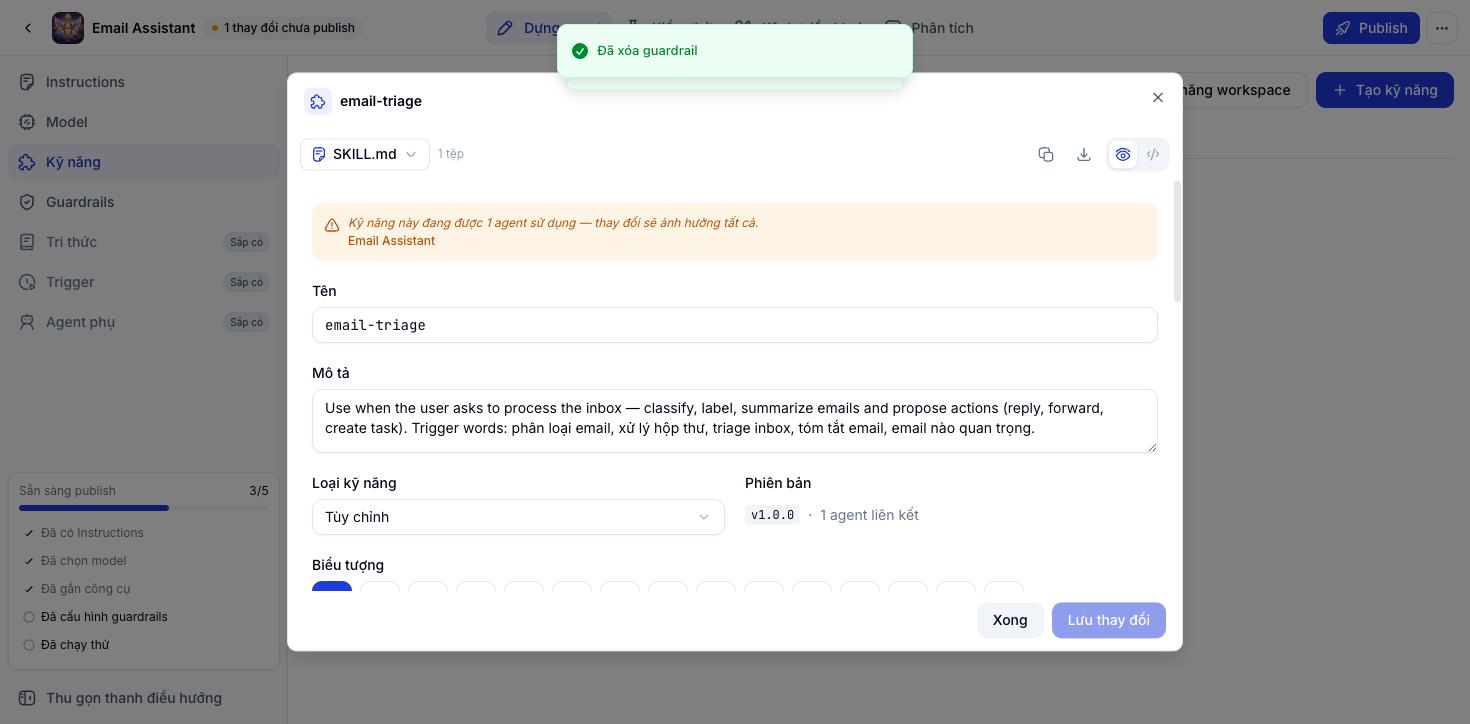This screenshot has height=724, width=1470.
Task: Copy the SKILL.md file contents
Action: point(1046,154)
